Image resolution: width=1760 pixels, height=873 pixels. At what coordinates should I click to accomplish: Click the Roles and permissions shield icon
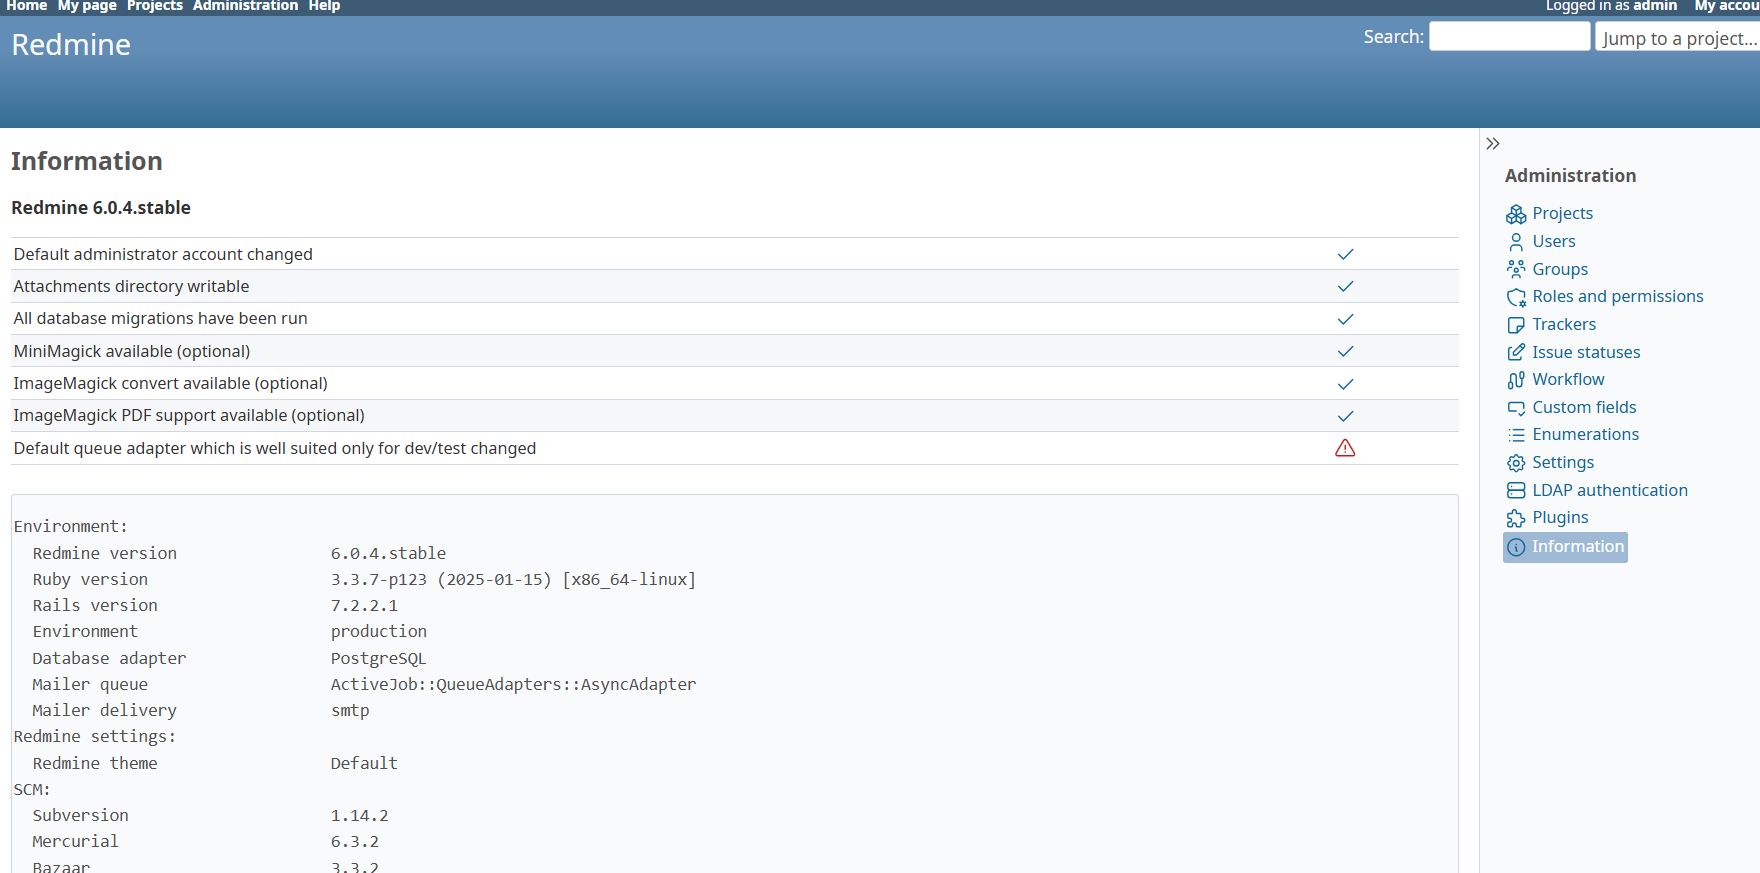1516,297
